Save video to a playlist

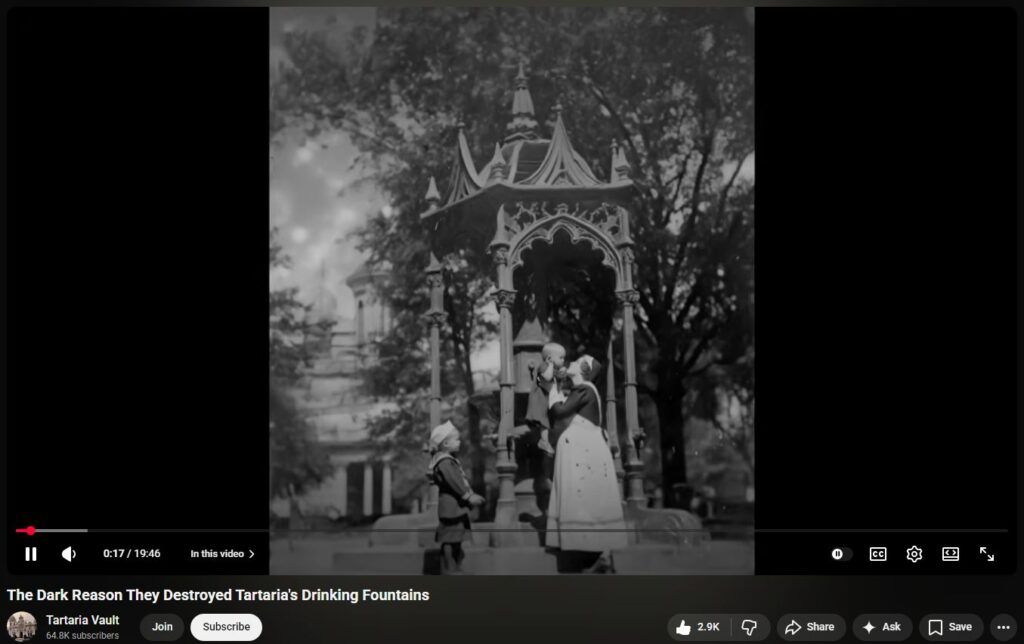tap(950, 627)
